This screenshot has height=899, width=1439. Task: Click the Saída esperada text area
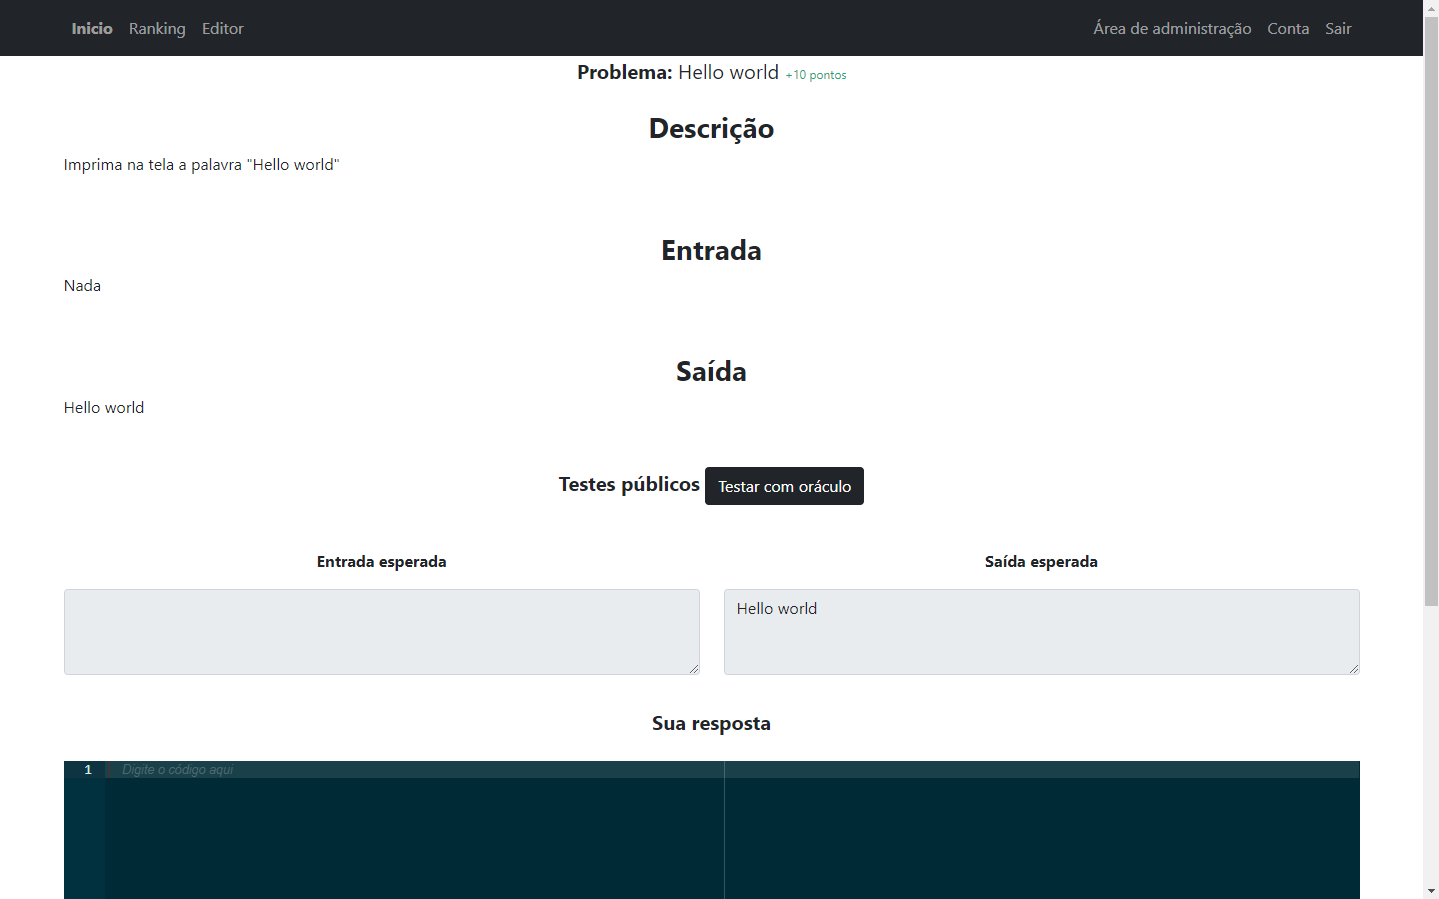coord(1042,632)
